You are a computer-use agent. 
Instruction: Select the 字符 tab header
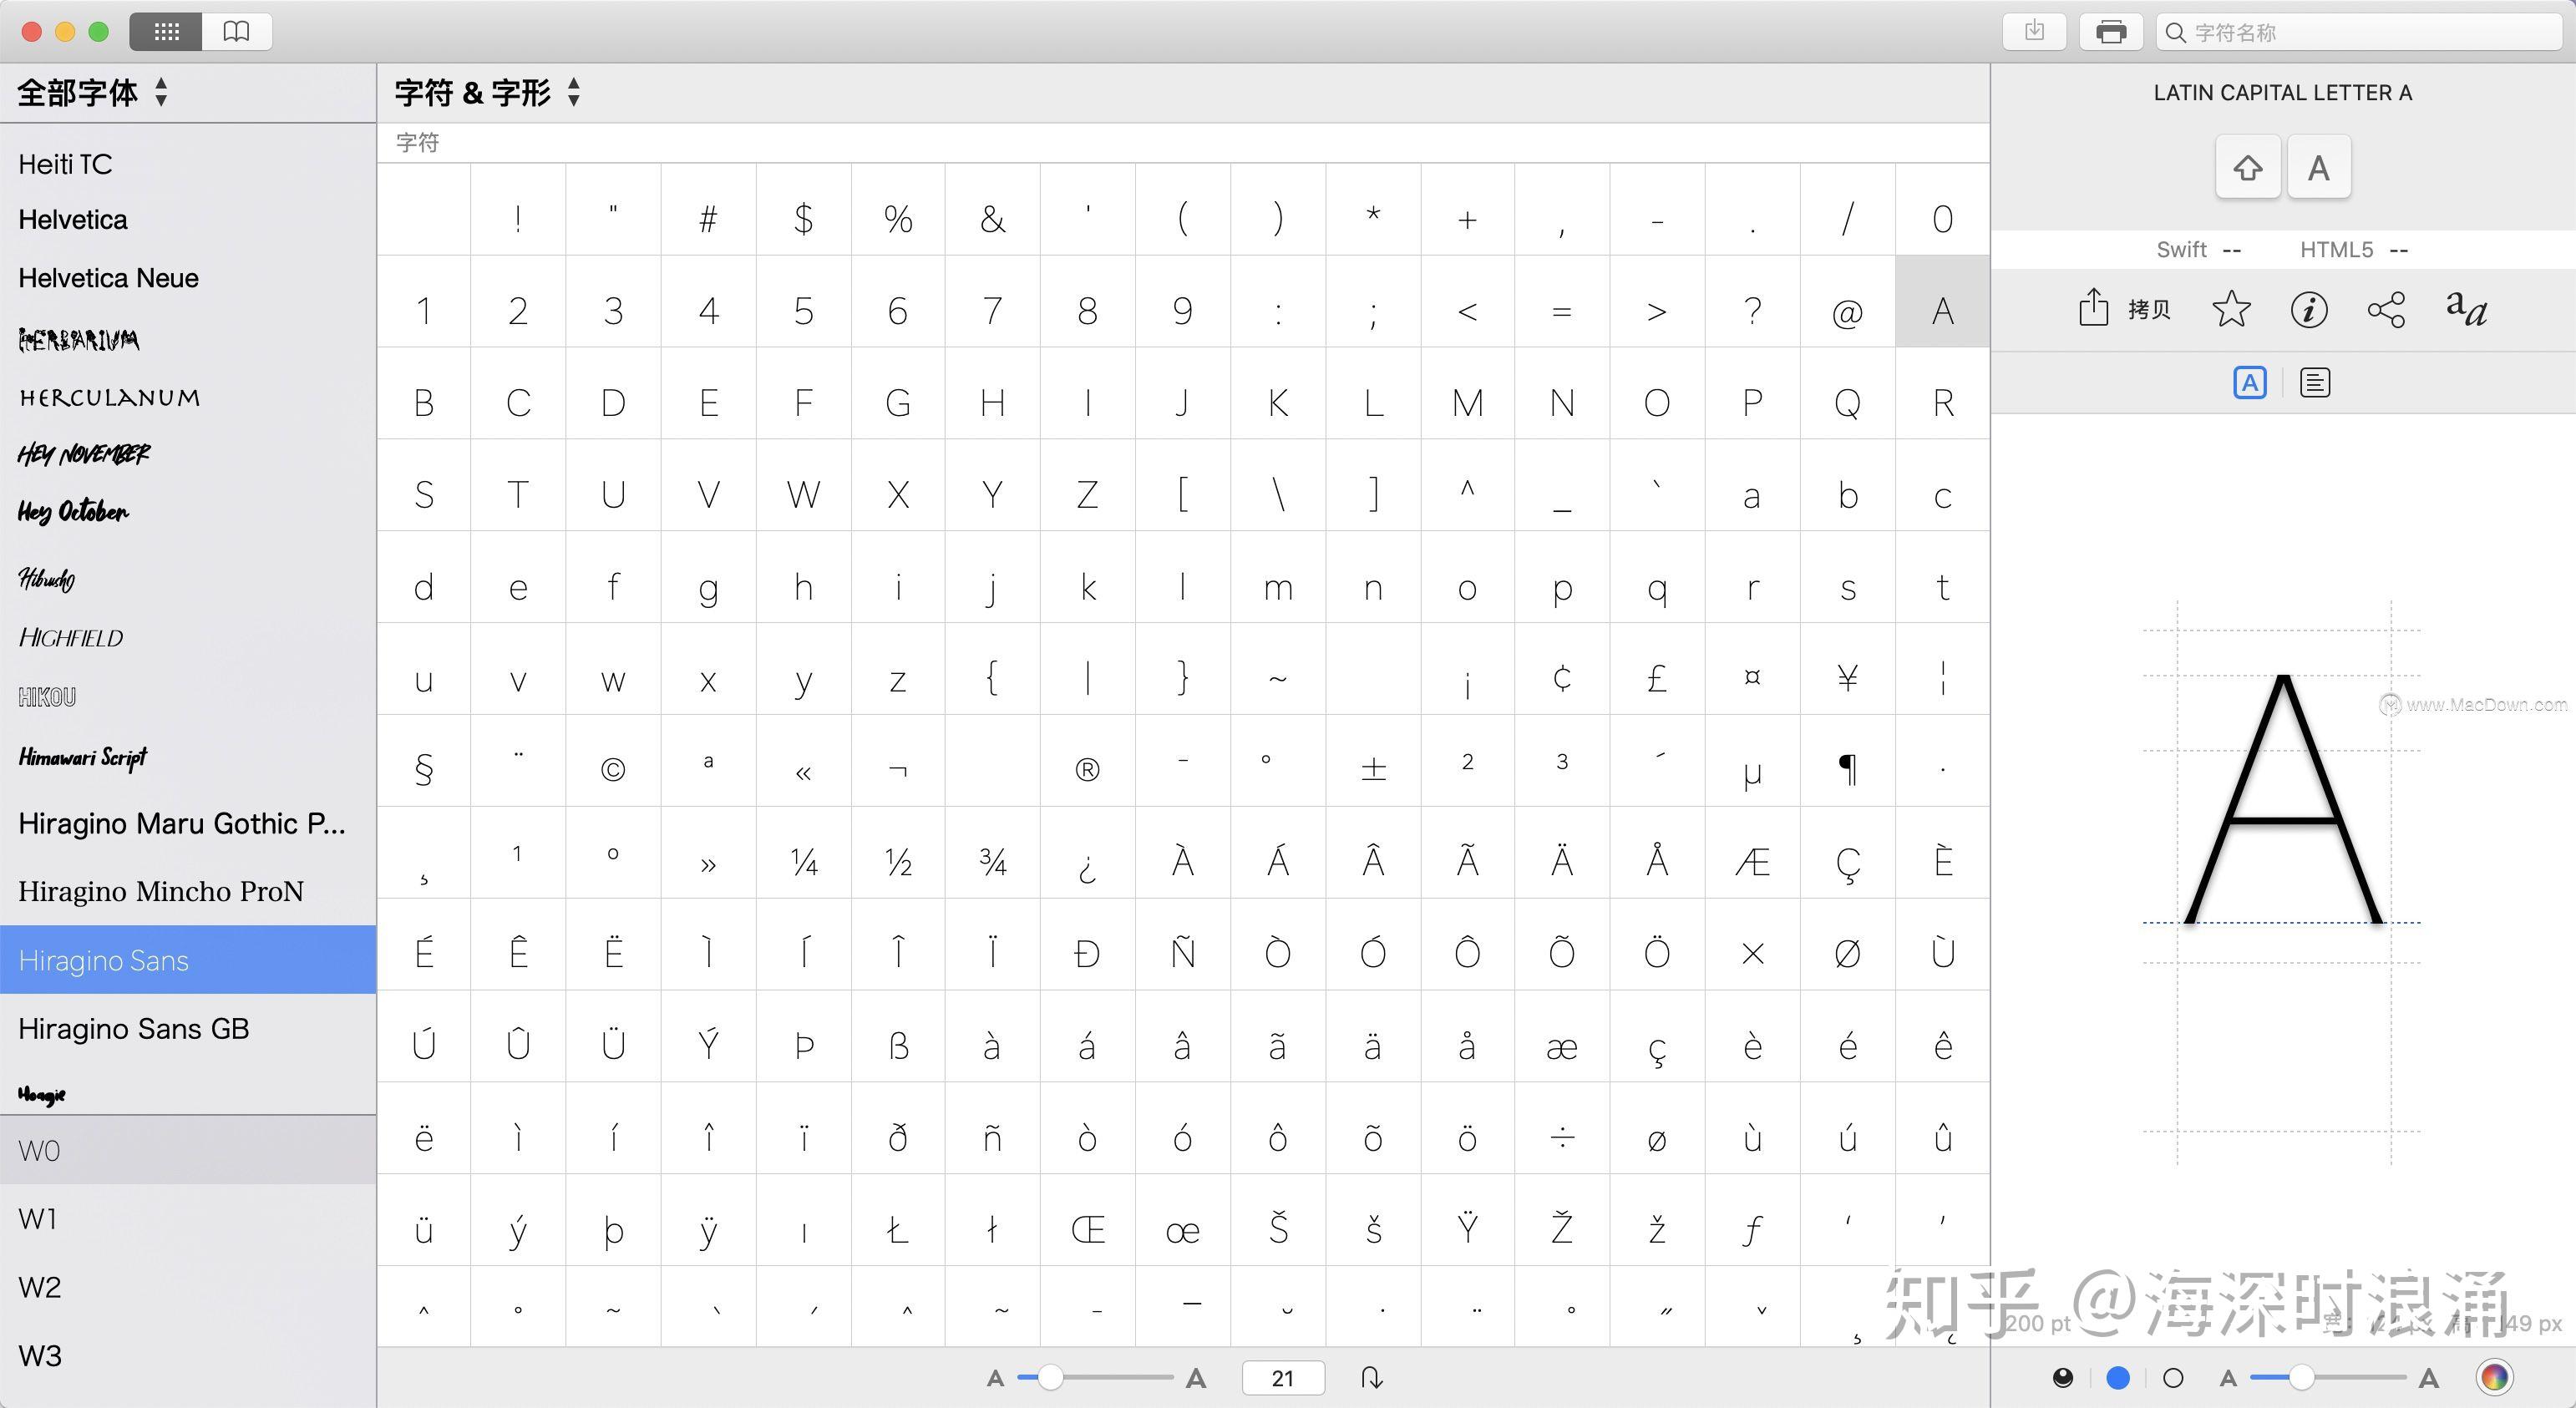tap(417, 142)
